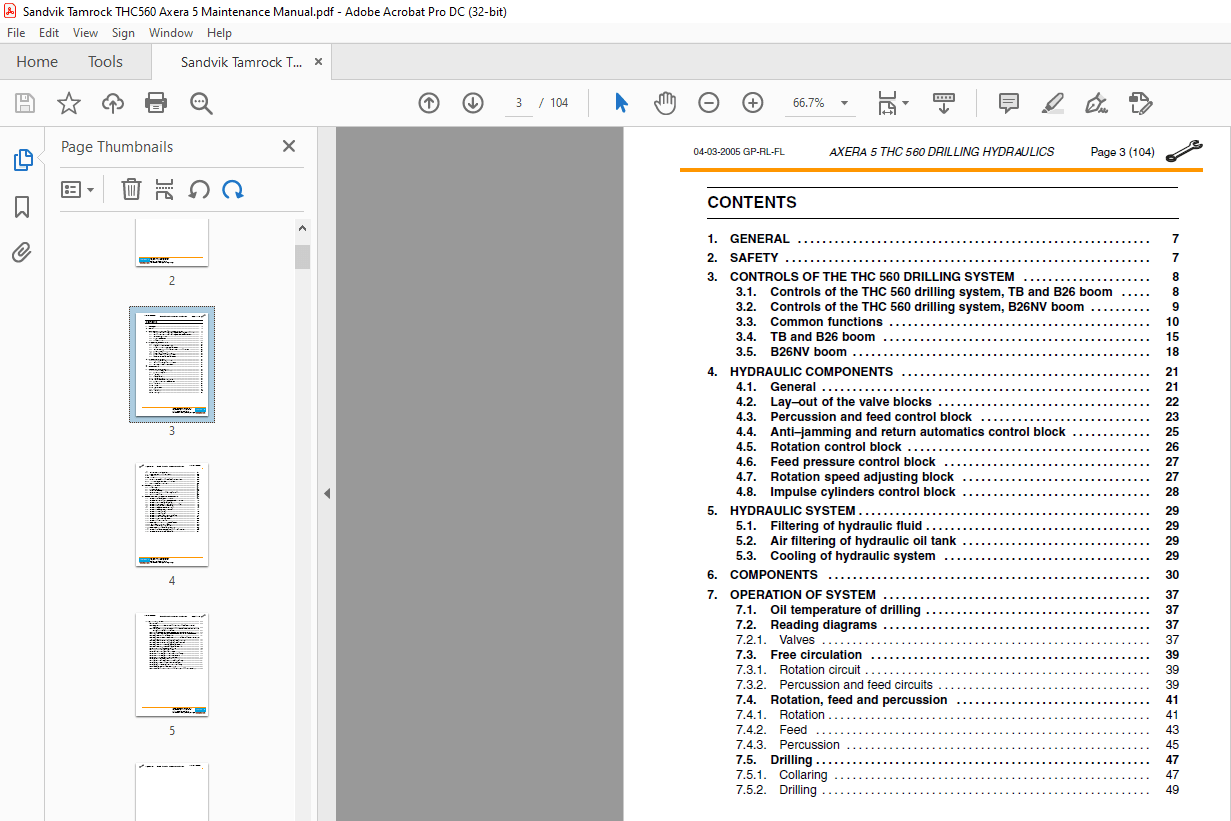Open the Fill & Sign tool
Screen dimensions: 1231x821
(x=1140, y=102)
